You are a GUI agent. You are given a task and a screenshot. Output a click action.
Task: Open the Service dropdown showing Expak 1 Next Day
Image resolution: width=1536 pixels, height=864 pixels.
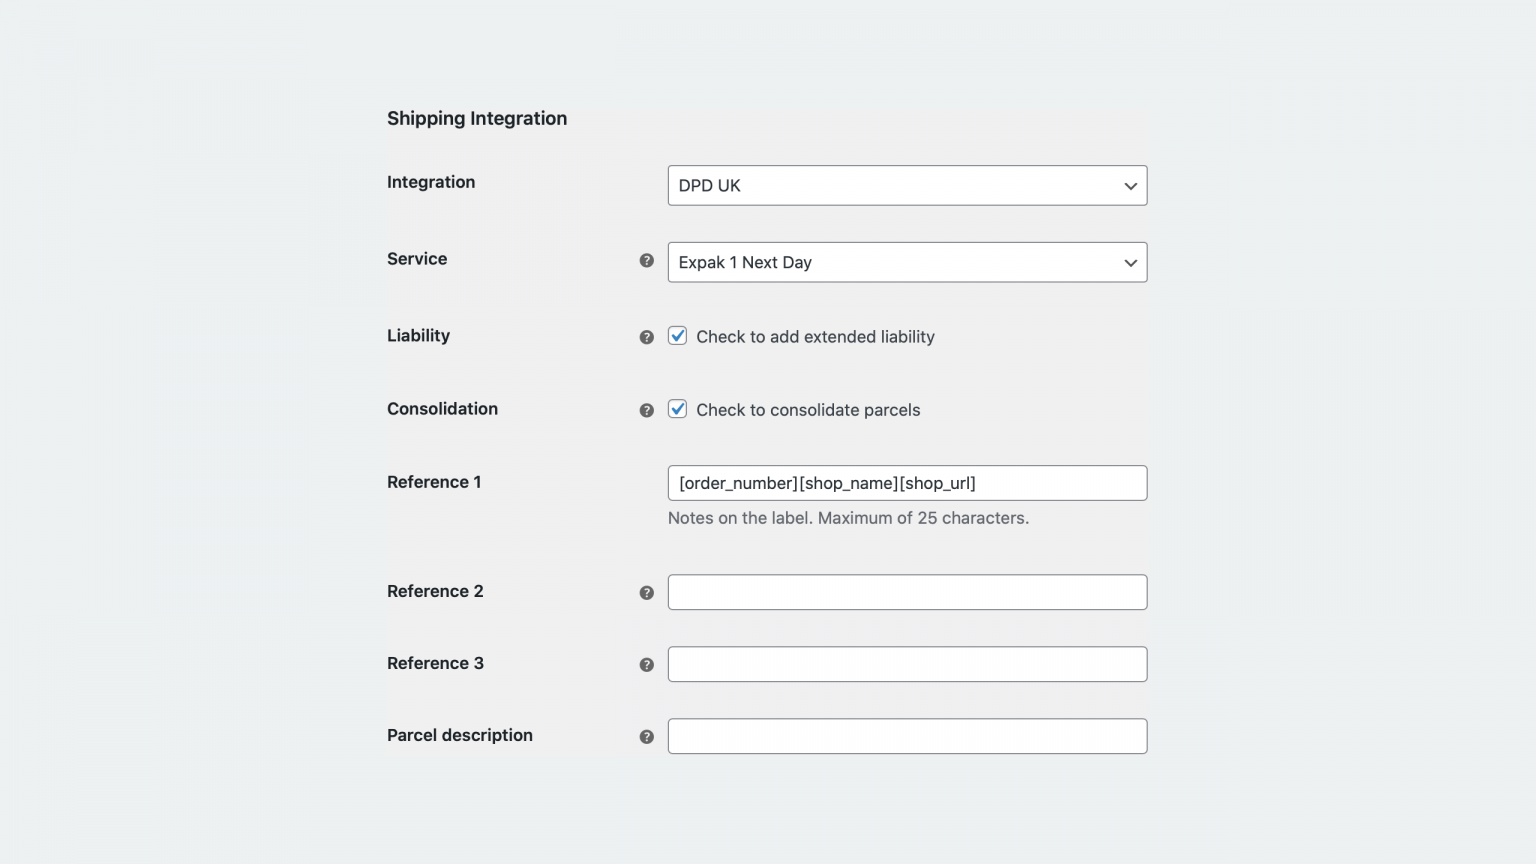coord(907,262)
